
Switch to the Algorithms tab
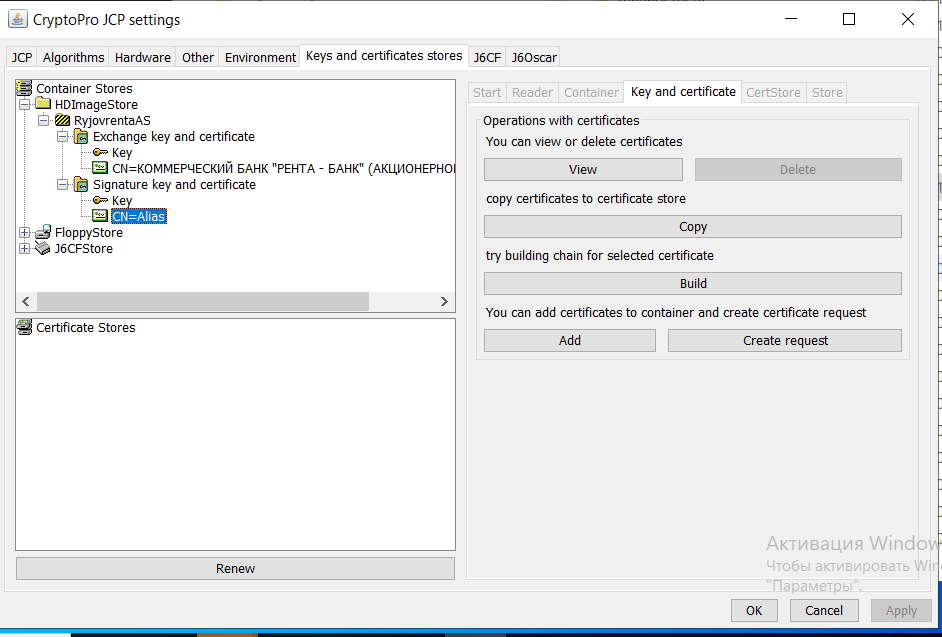point(73,57)
